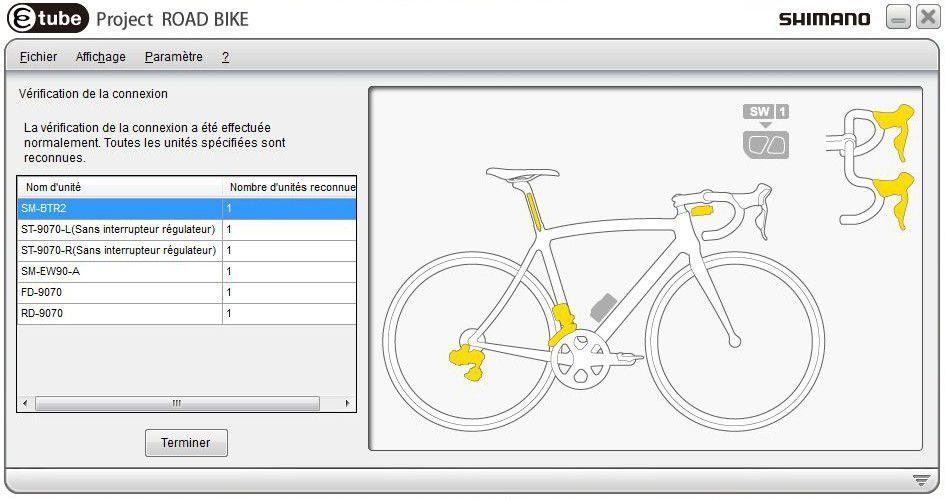Open the ? help menu
This screenshot has width=945, height=499.
tap(225, 57)
